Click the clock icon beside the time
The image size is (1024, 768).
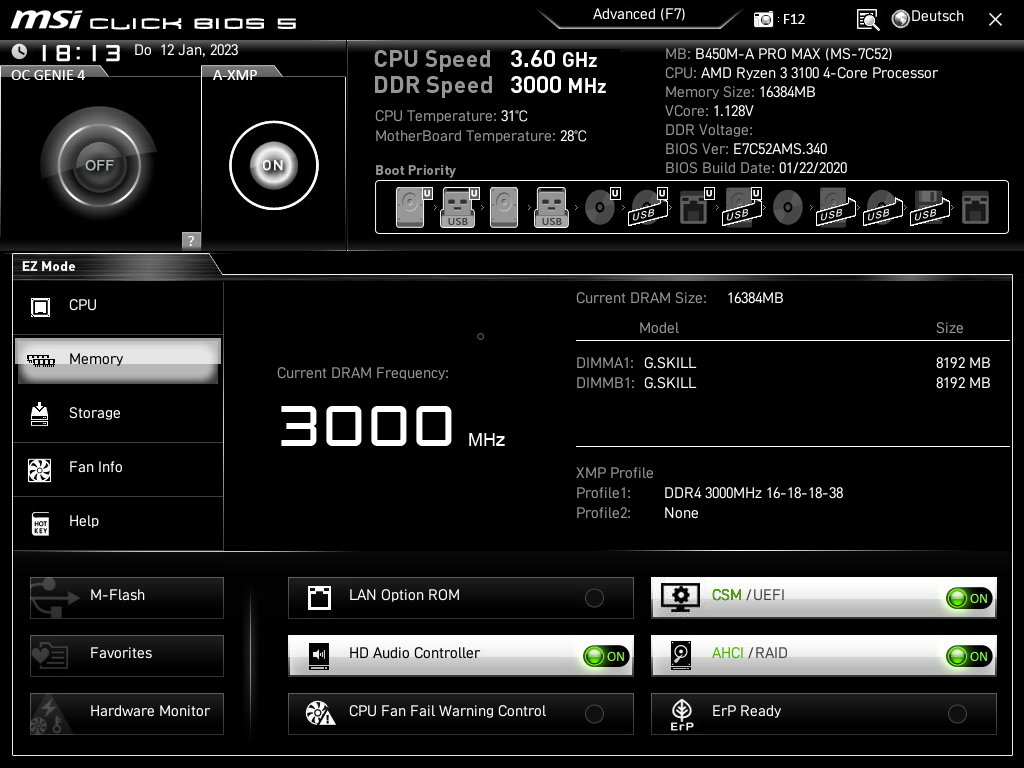(x=20, y=51)
